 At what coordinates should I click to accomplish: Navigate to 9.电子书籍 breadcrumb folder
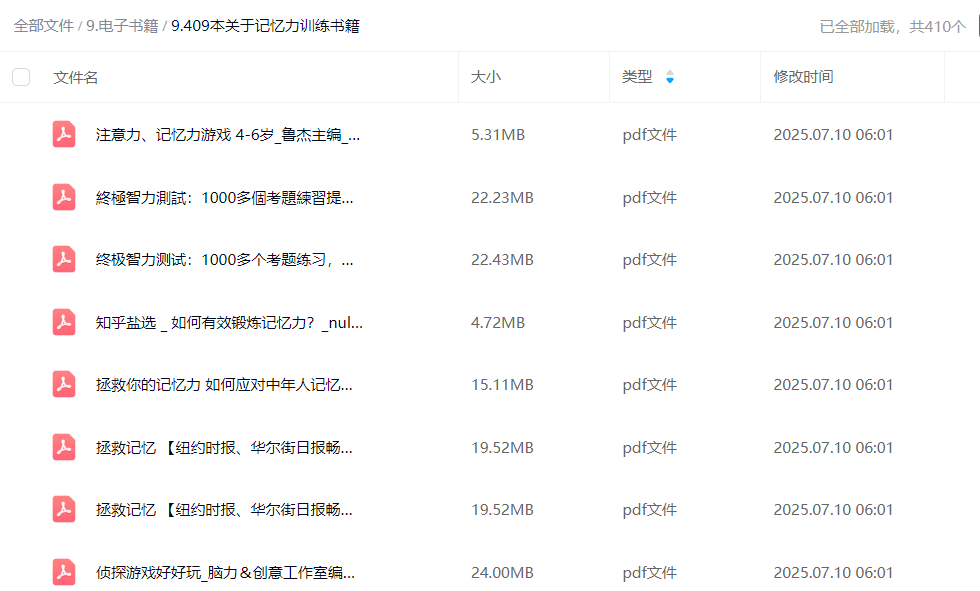pyautogui.click(x=122, y=26)
